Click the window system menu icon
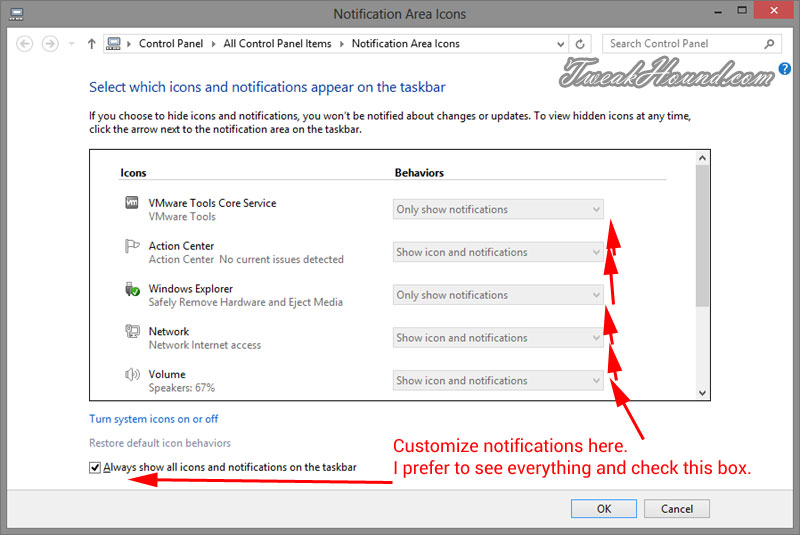 (16, 14)
